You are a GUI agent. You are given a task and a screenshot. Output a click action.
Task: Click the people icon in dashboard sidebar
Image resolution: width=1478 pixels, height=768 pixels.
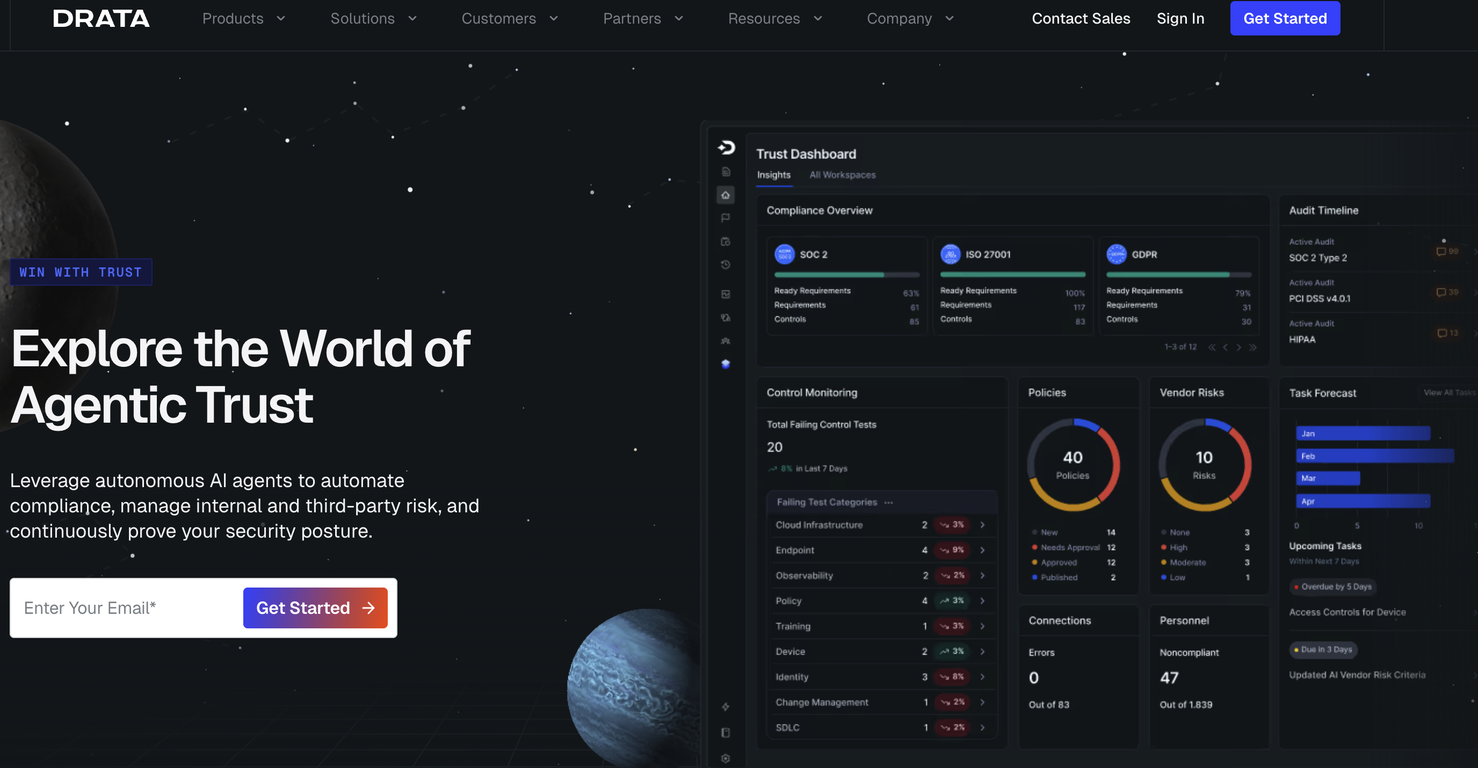pos(726,341)
